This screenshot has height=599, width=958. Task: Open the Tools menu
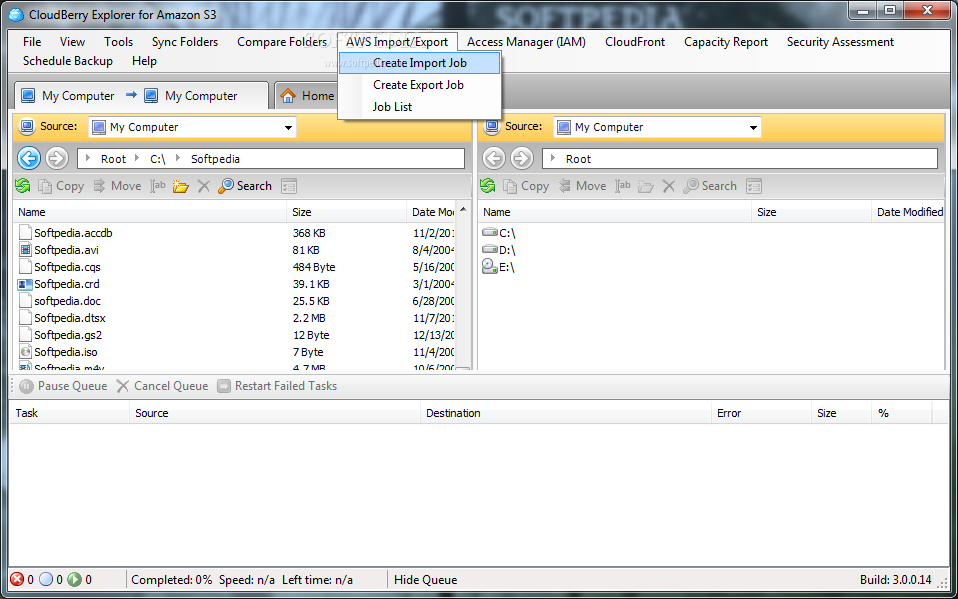coord(119,42)
